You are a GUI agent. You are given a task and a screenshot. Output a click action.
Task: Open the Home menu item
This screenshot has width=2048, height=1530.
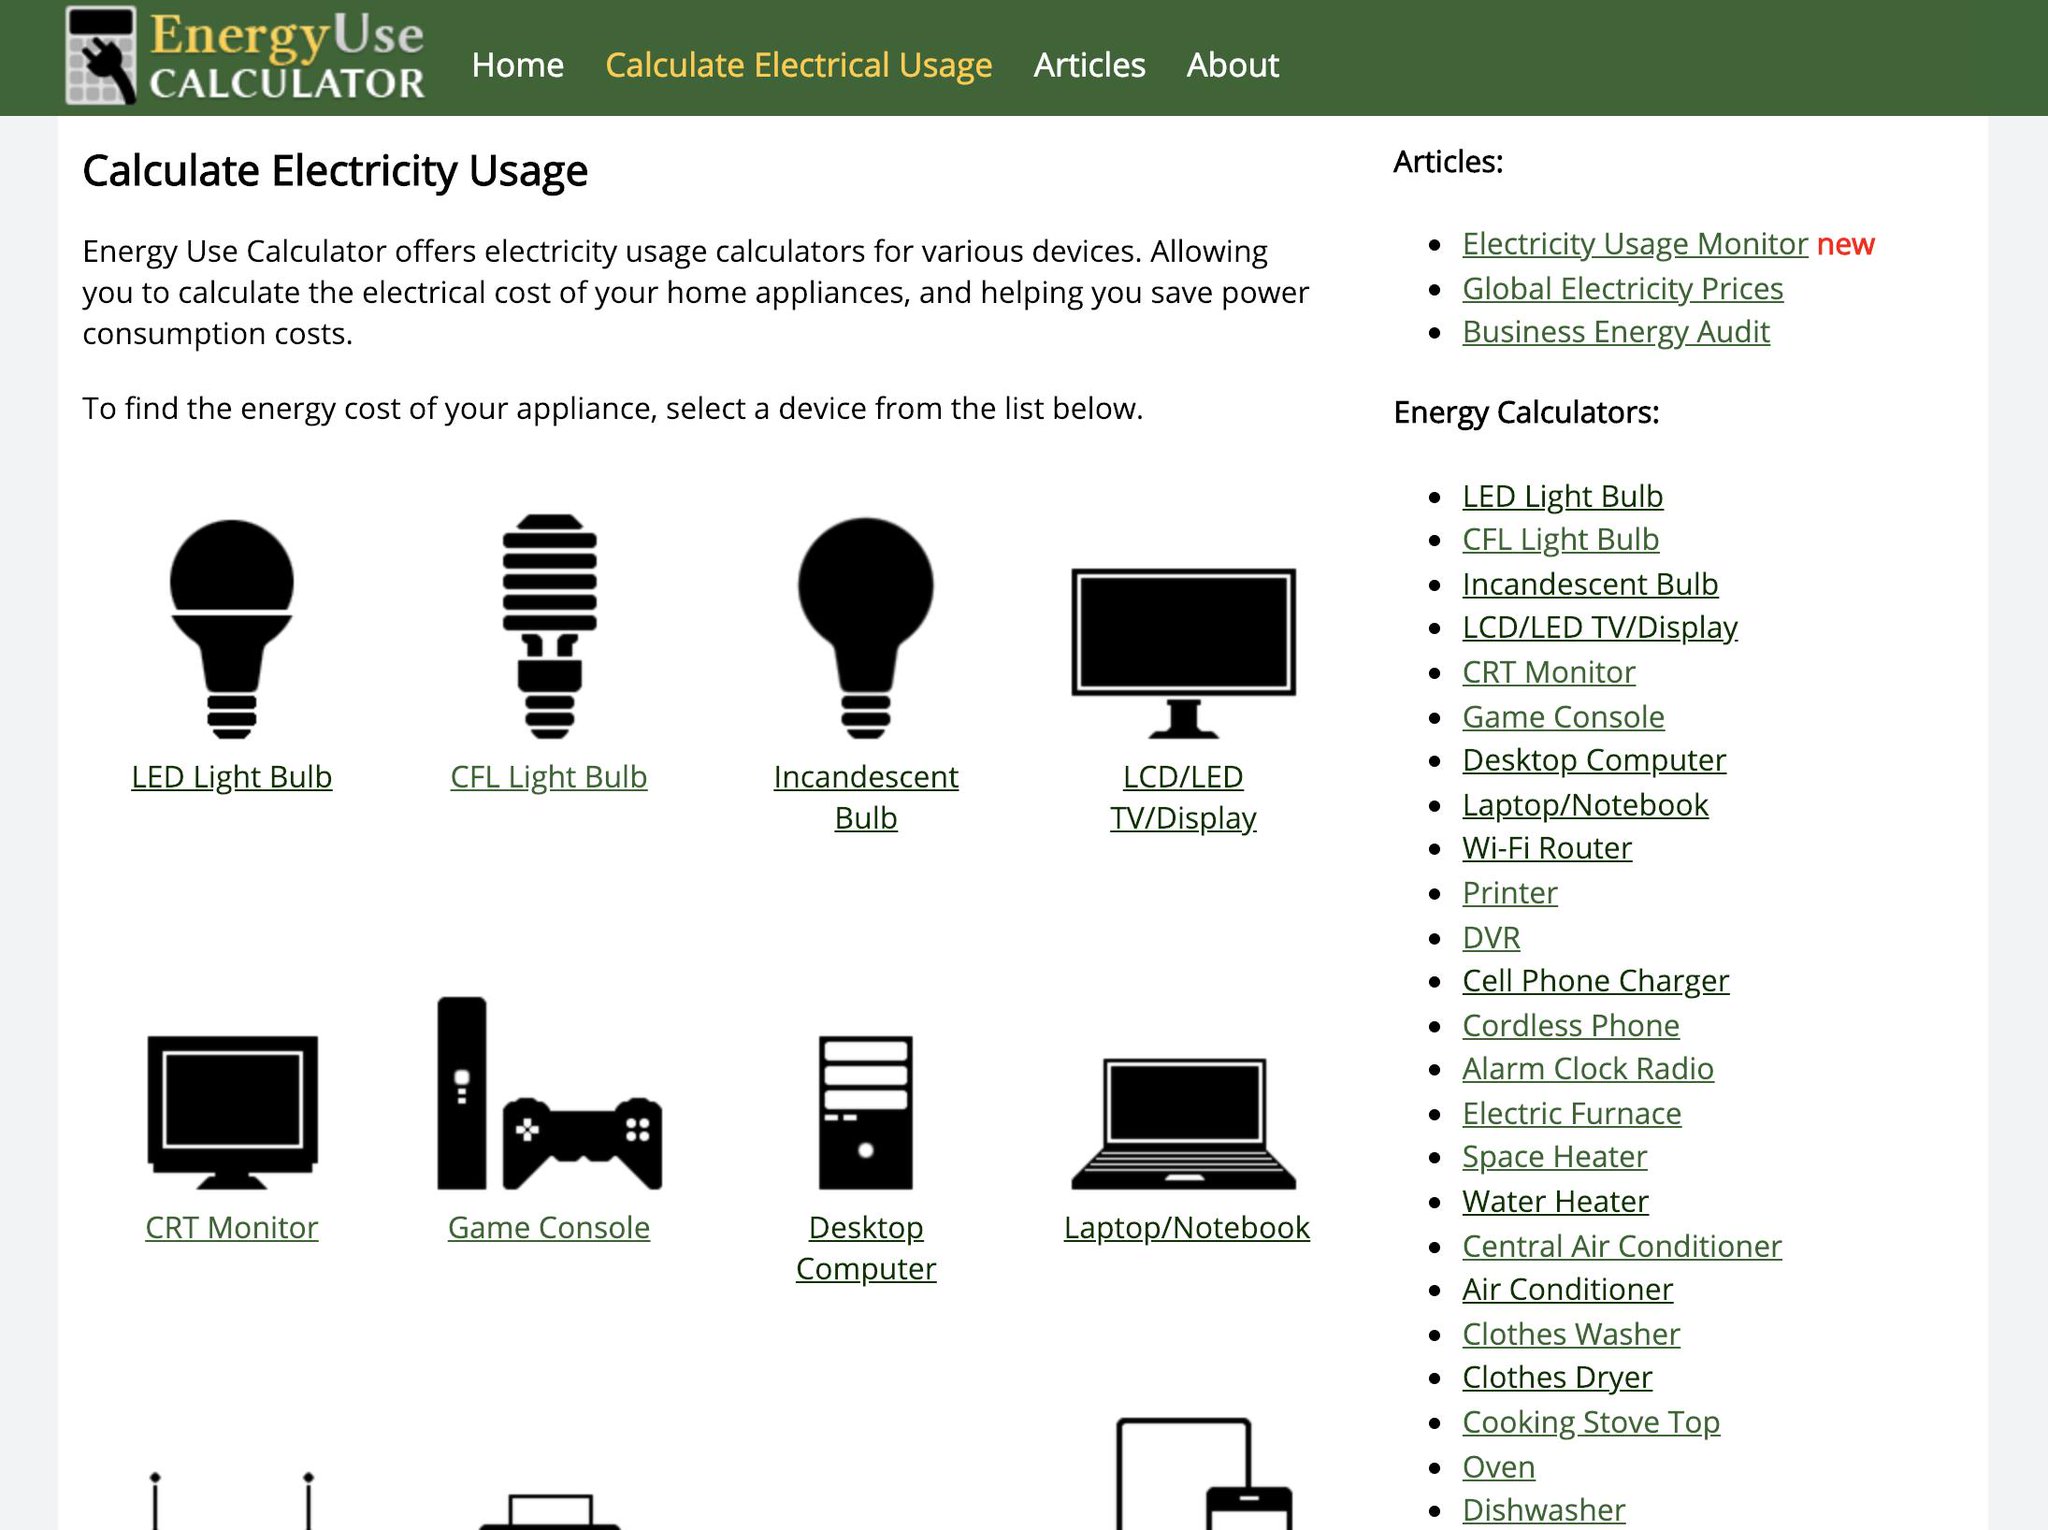point(517,65)
